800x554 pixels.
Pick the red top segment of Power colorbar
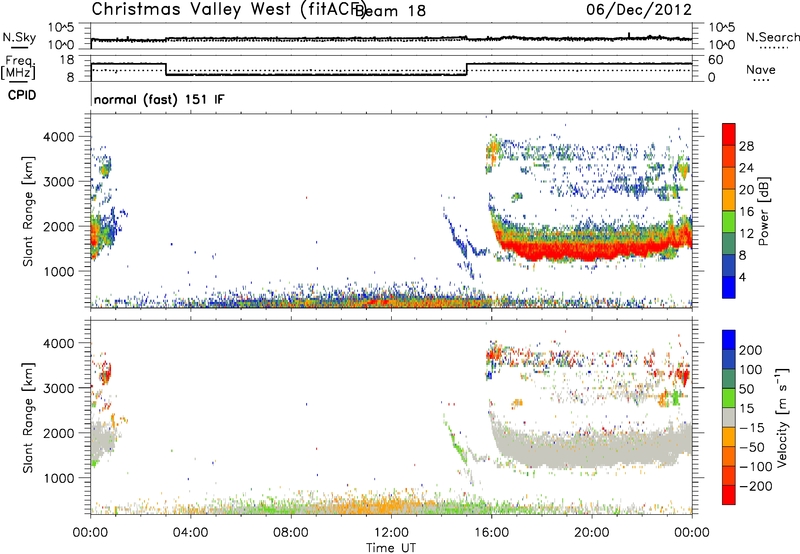click(729, 135)
